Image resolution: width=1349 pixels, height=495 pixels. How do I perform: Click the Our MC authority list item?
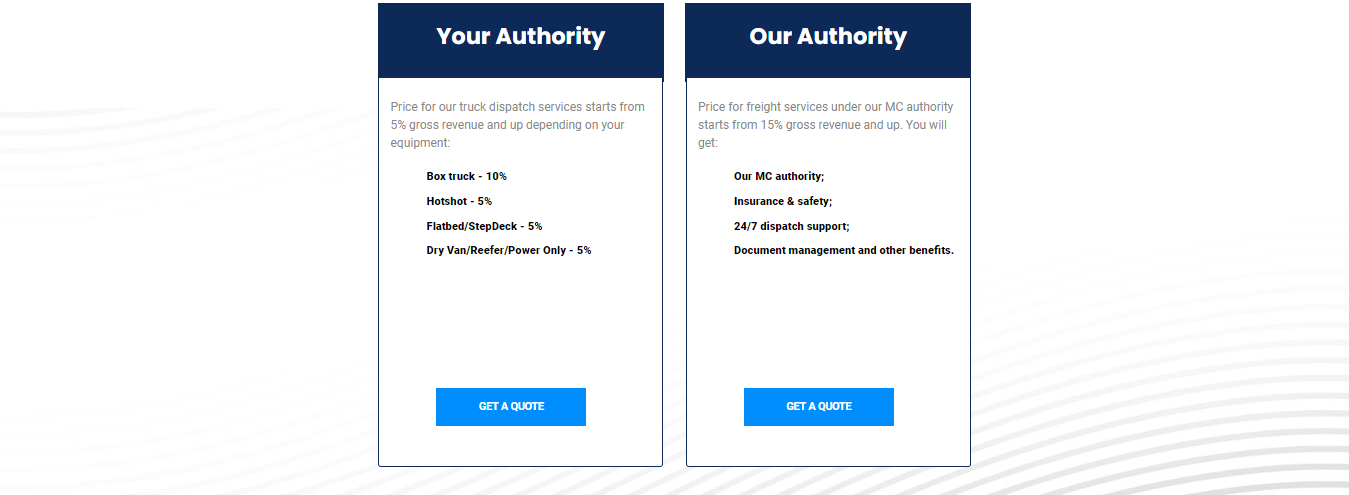779,176
